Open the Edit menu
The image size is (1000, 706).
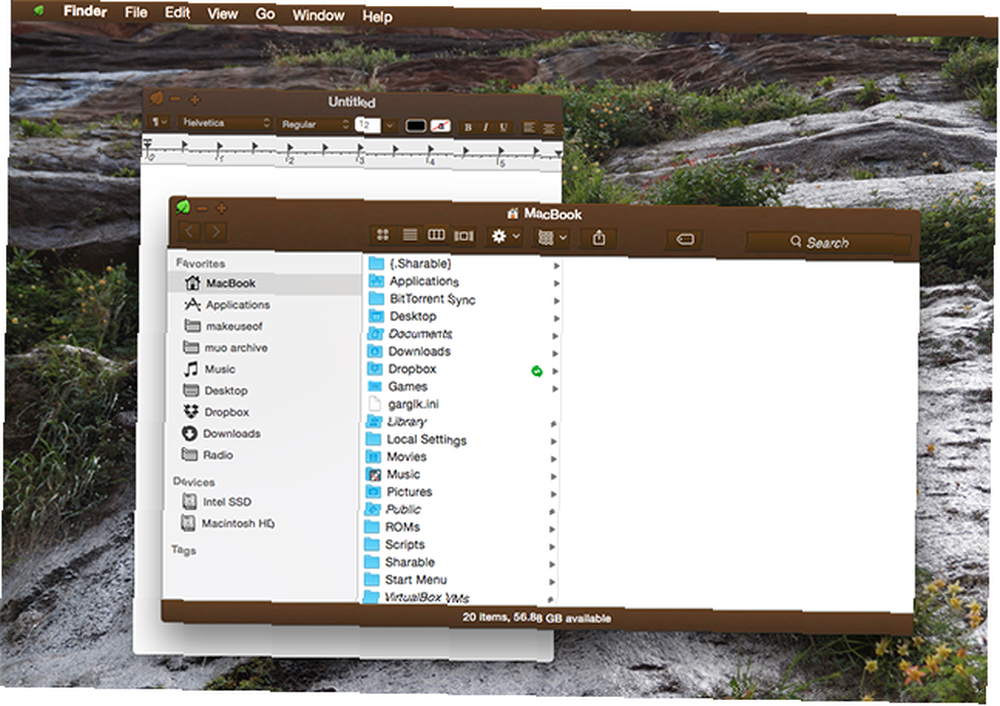click(x=177, y=13)
